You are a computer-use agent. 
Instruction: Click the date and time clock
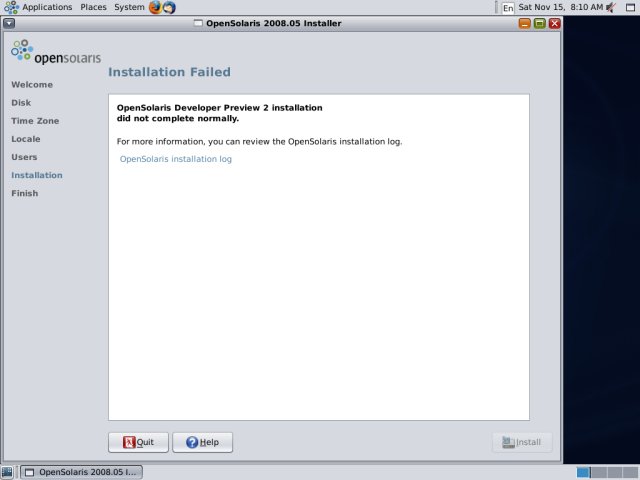tap(560, 7)
